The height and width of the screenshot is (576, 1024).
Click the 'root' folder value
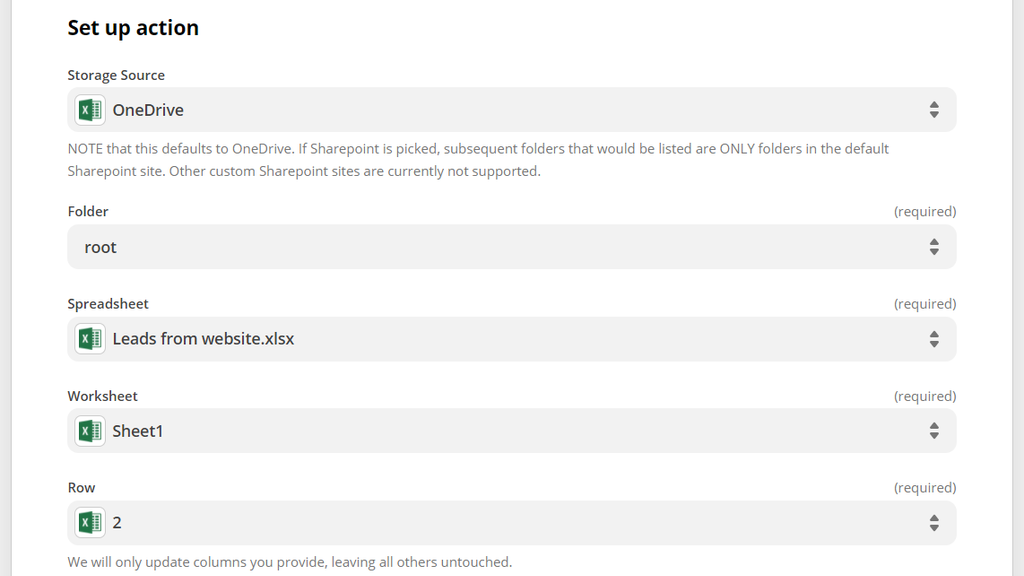tap(101, 247)
